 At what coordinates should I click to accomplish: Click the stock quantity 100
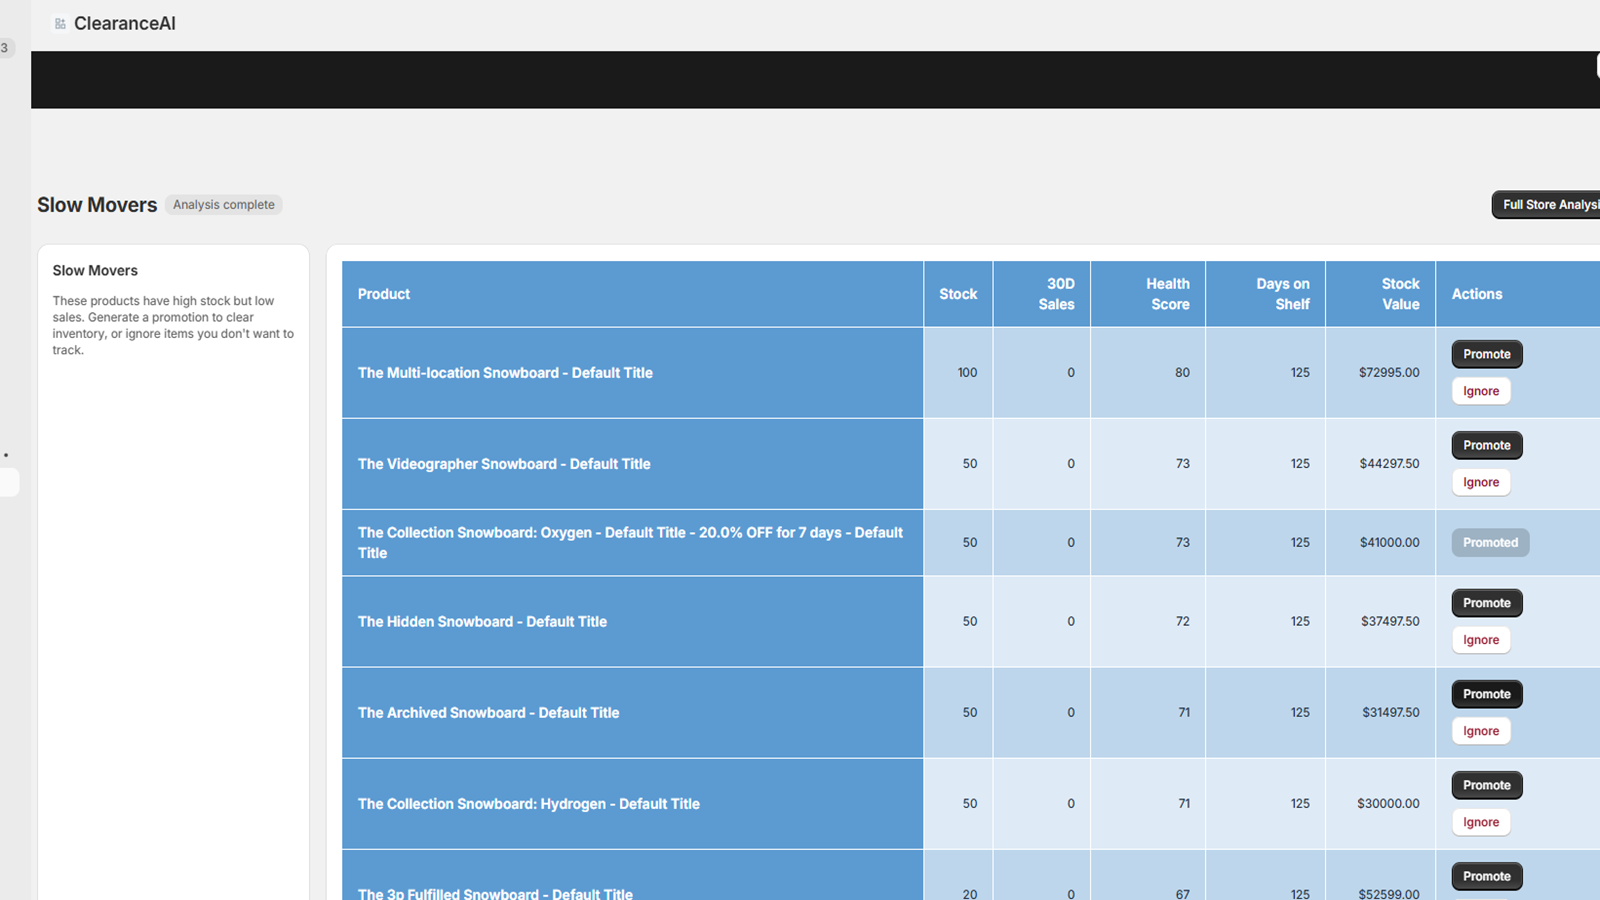pyautogui.click(x=967, y=373)
